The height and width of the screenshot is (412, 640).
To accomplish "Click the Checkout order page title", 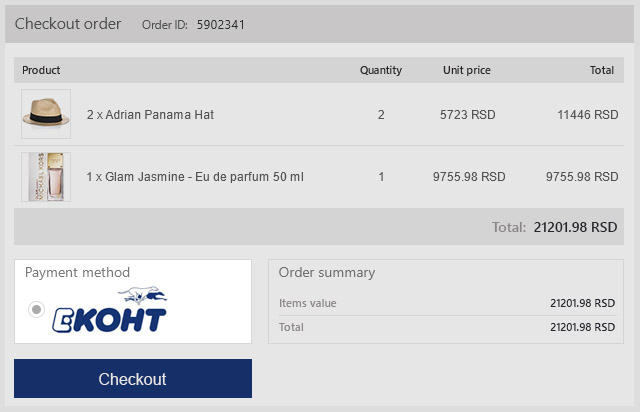I will tap(68, 23).
